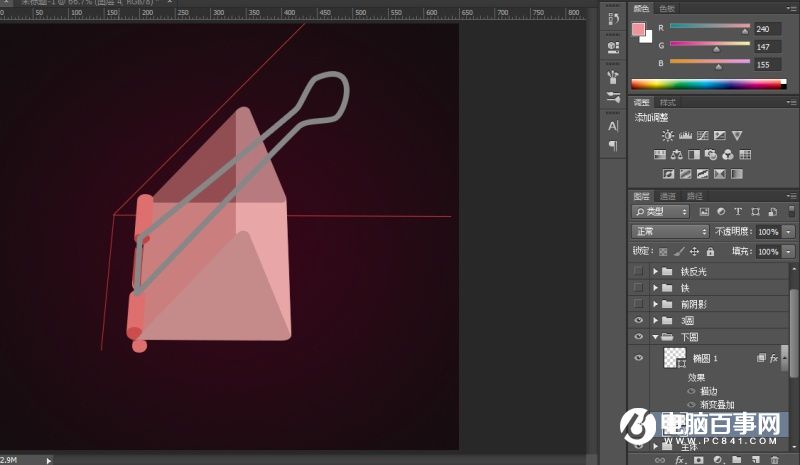
Task: Collapse effects list of 椭圆 1 layer
Action: point(785,358)
